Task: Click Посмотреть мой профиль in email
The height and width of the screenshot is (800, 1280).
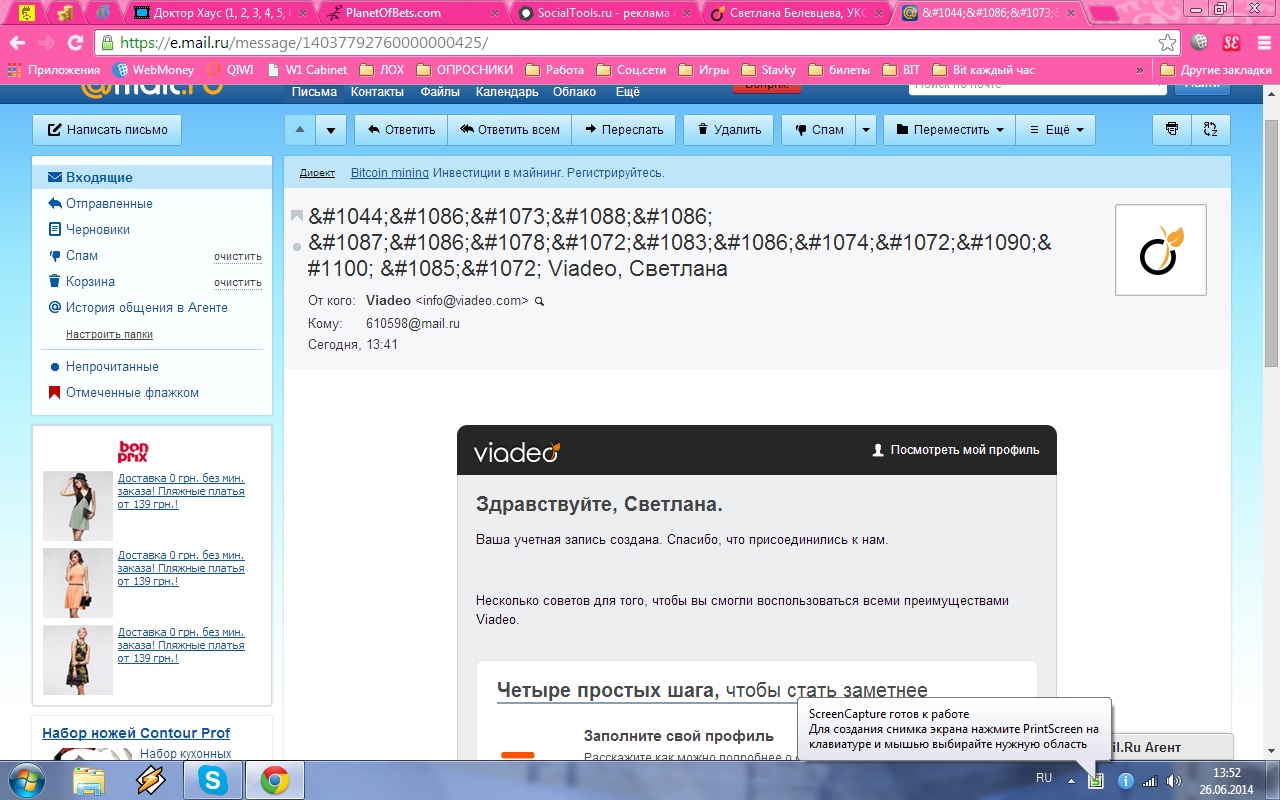Action: [x=956, y=450]
